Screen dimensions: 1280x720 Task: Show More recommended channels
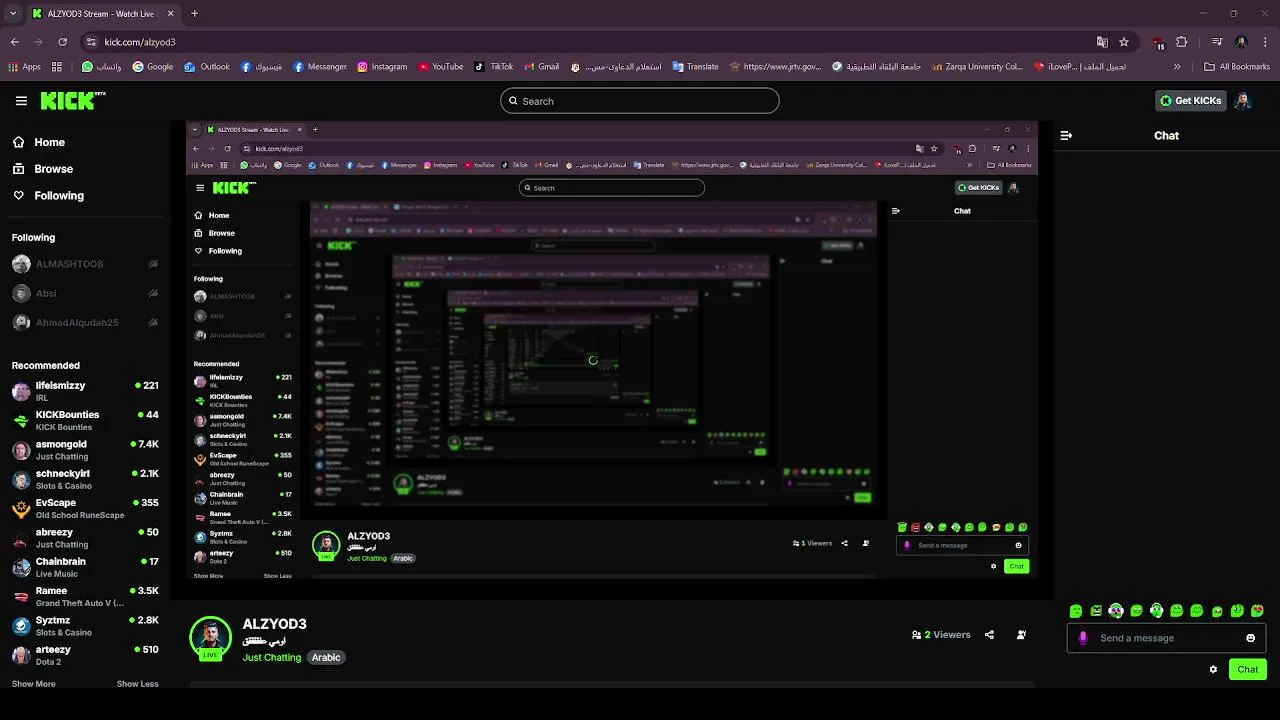[x=34, y=684]
